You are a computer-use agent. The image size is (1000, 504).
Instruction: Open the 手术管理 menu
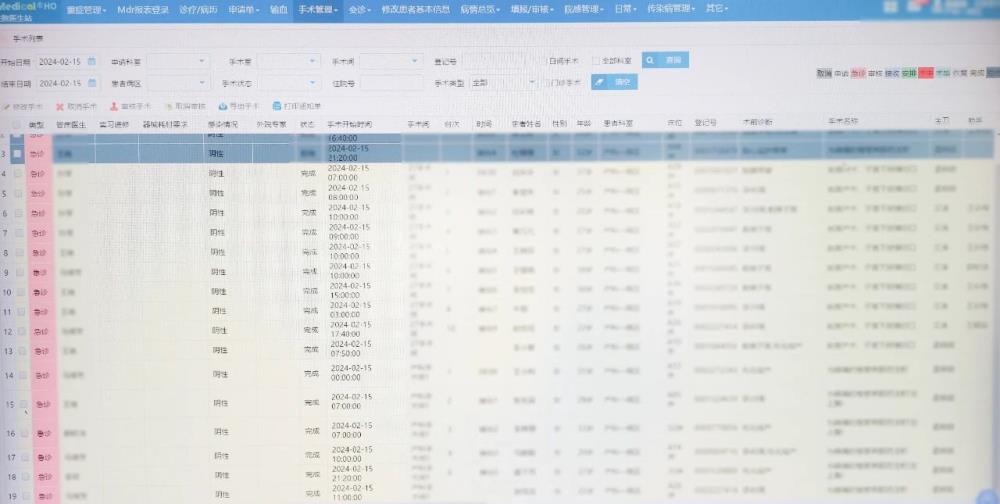click(x=319, y=8)
